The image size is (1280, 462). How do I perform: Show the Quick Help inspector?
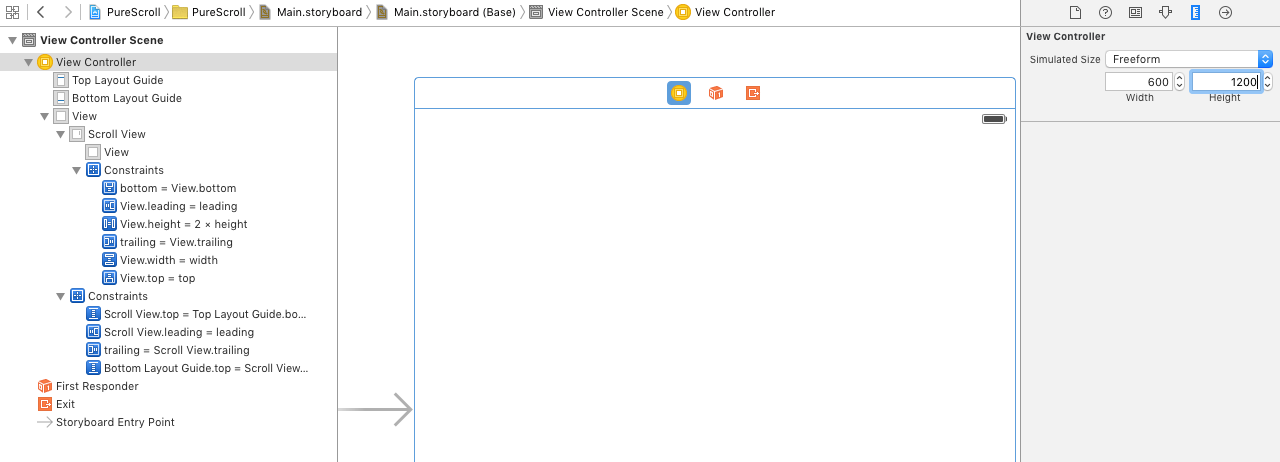point(1105,12)
